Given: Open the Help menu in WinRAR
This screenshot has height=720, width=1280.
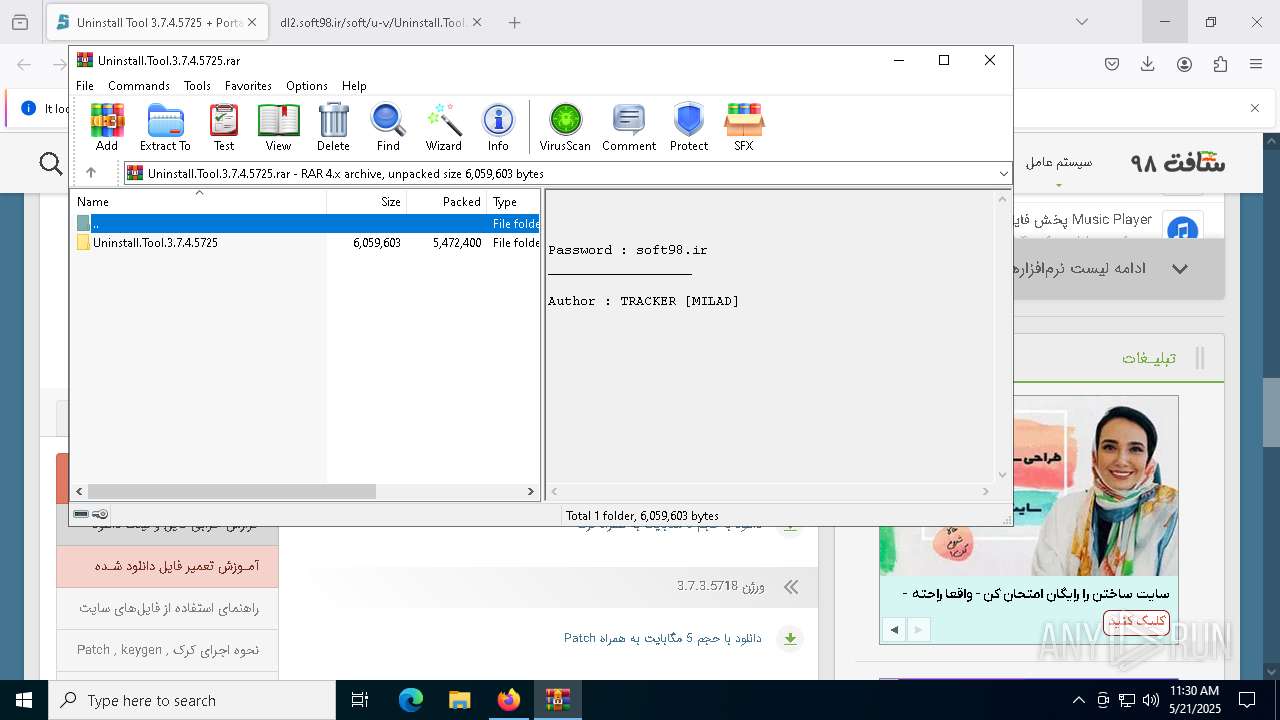Looking at the screenshot, I should point(354,86).
